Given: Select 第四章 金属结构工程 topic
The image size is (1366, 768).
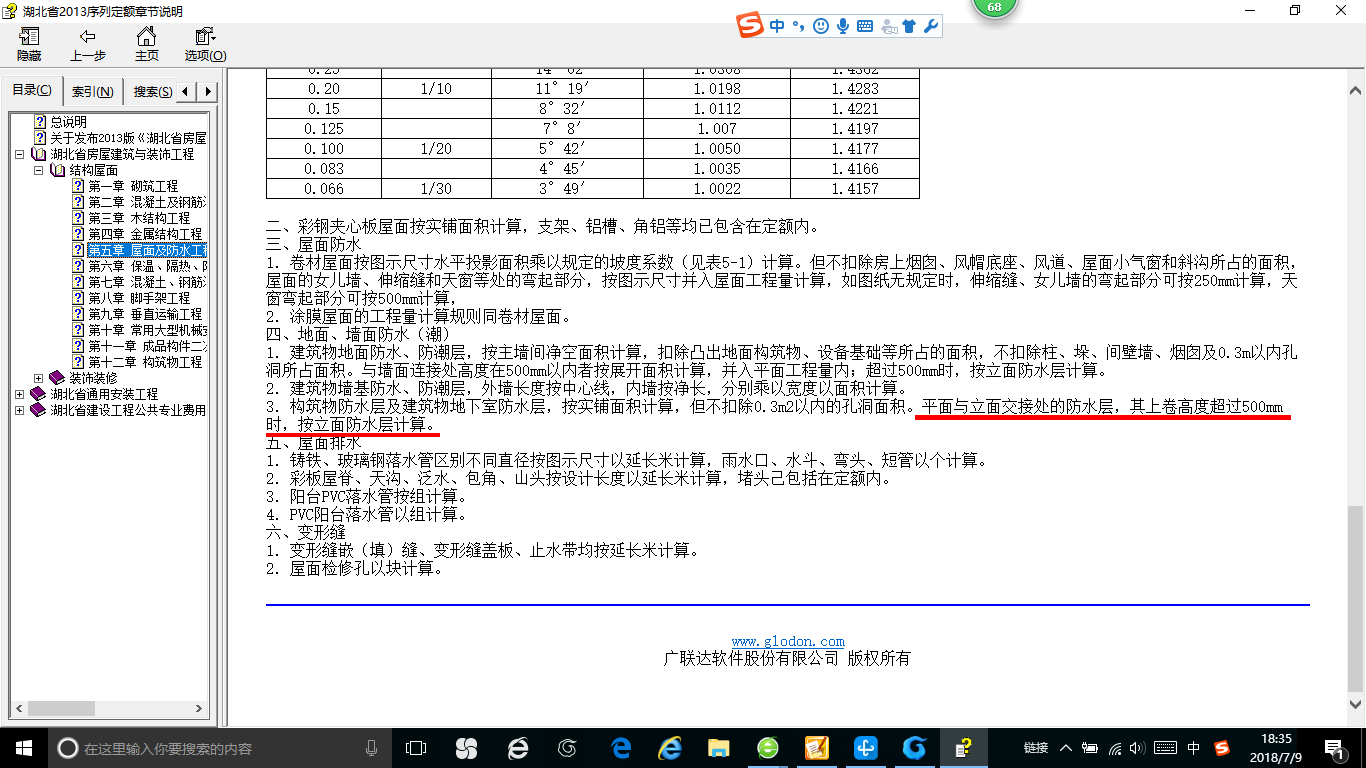Looking at the screenshot, I should pyautogui.click(x=145, y=234).
